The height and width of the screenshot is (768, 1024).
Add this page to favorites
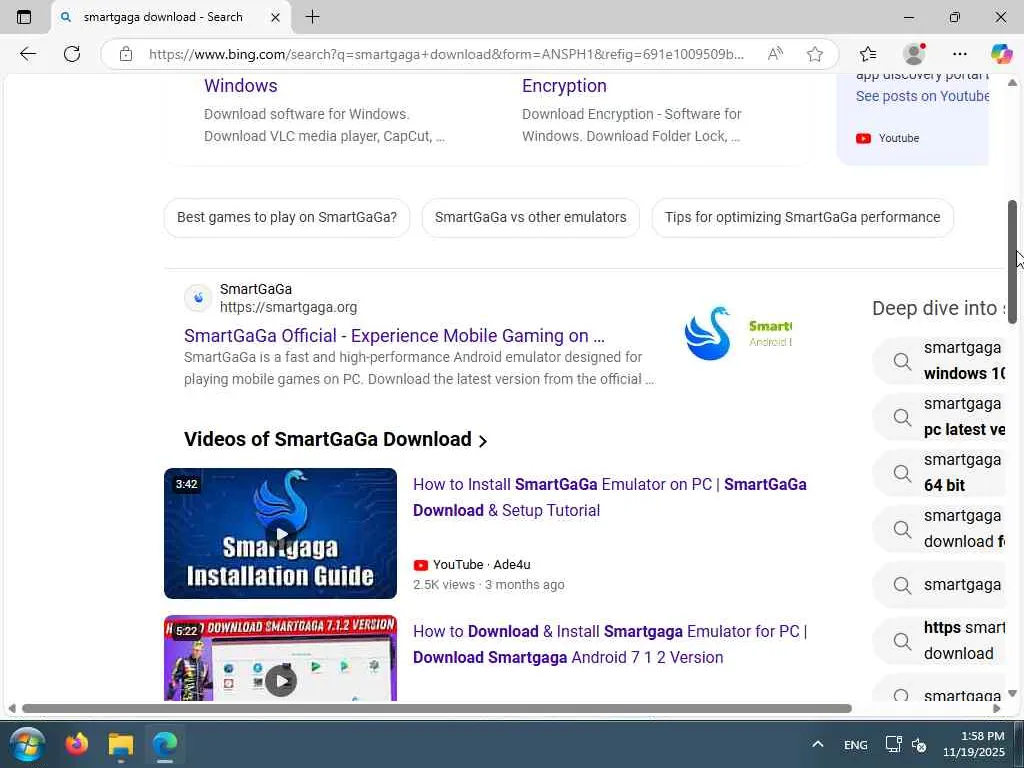point(814,54)
